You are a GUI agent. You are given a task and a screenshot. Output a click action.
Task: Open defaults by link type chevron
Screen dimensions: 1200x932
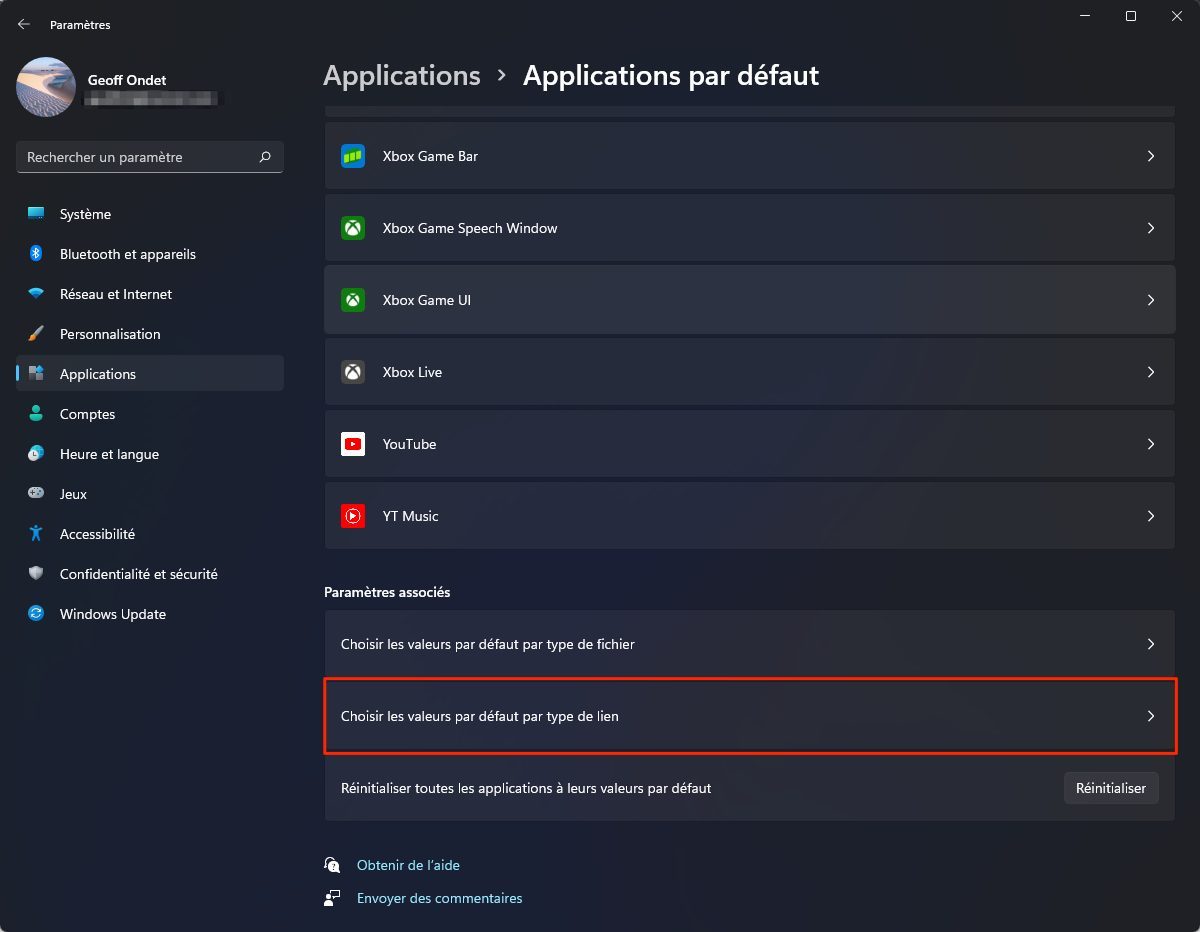pos(1151,716)
